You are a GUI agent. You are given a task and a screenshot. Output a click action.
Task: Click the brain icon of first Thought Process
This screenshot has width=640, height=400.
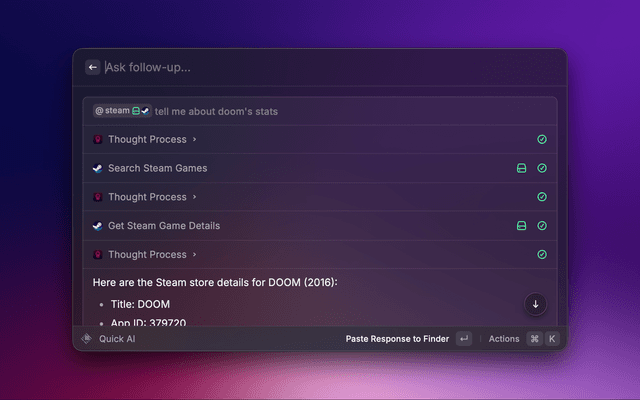pos(98,140)
